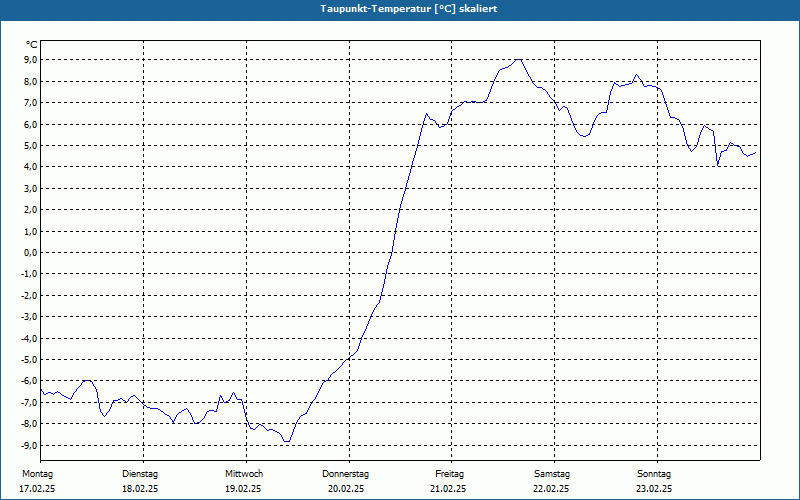Click the date 19.02.25

tap(243, 489)
